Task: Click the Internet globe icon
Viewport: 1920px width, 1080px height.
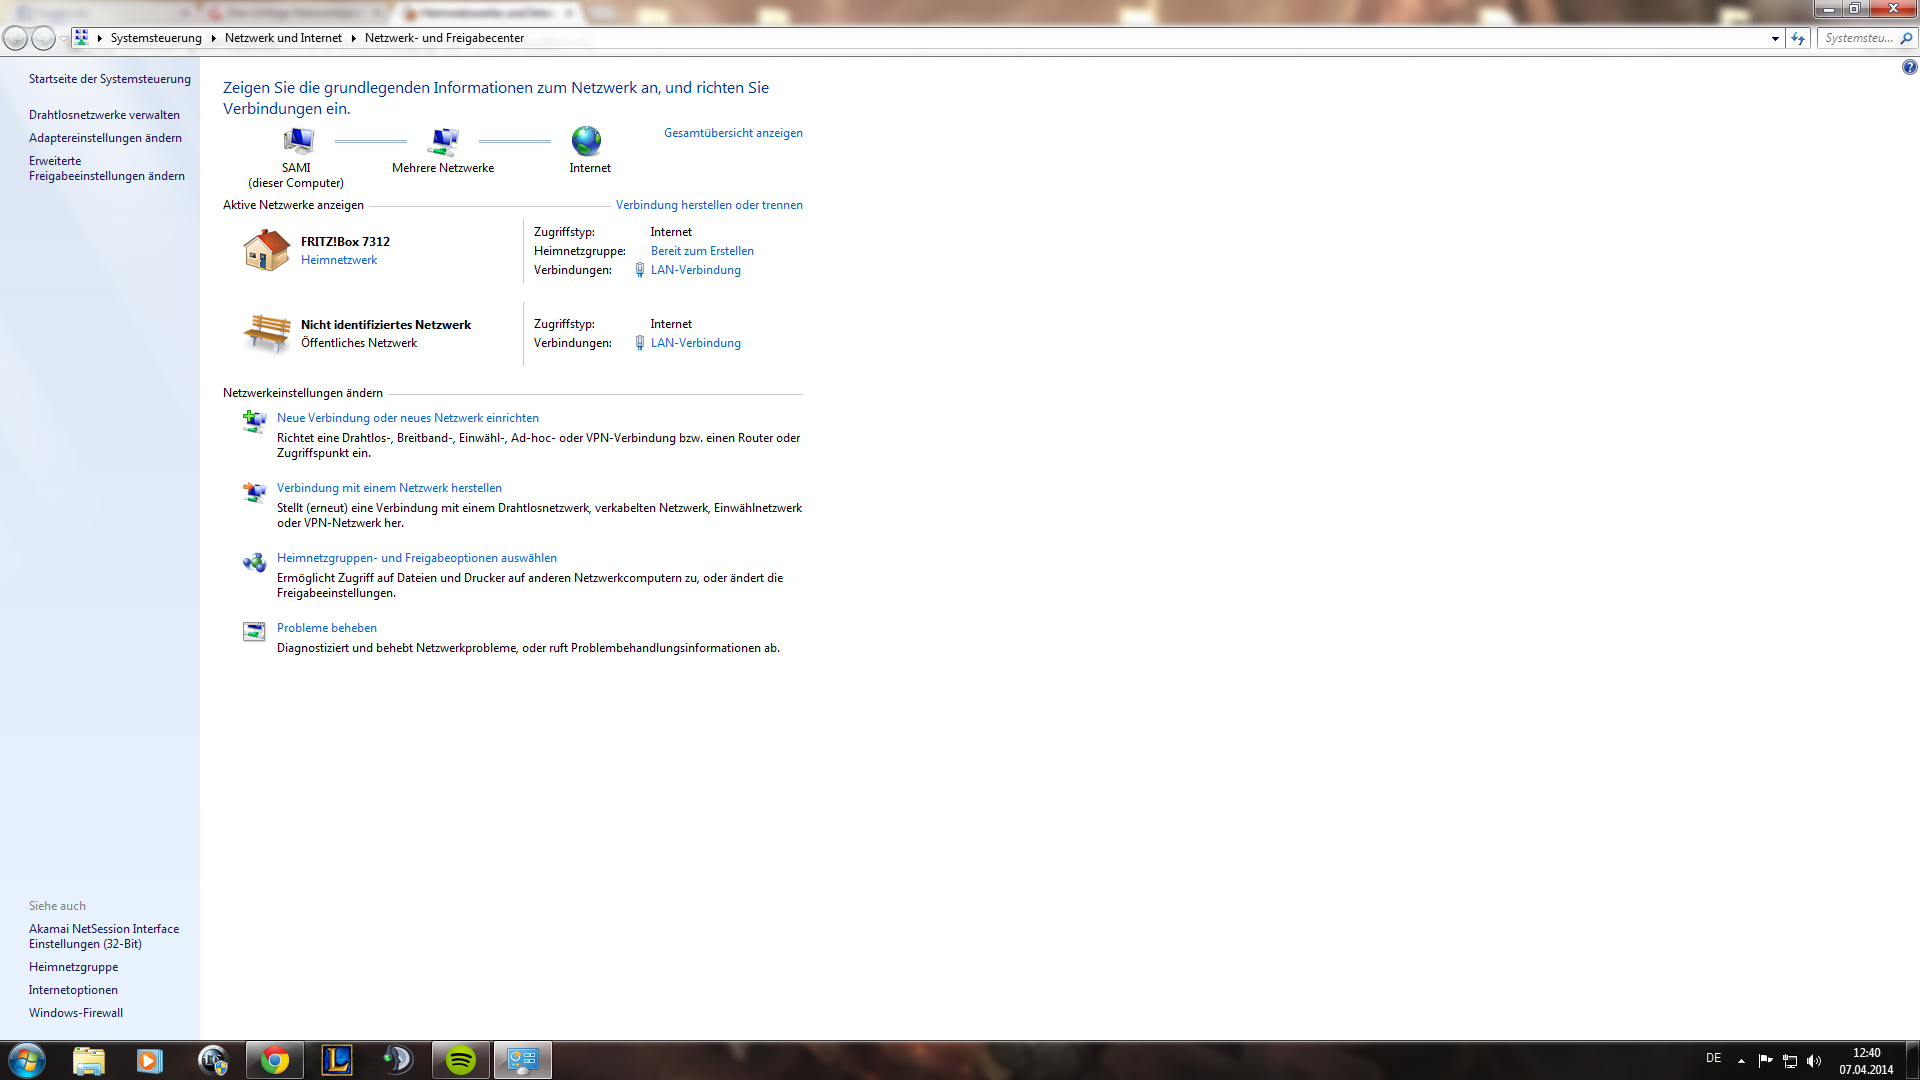Action: [x=587, y=141]
